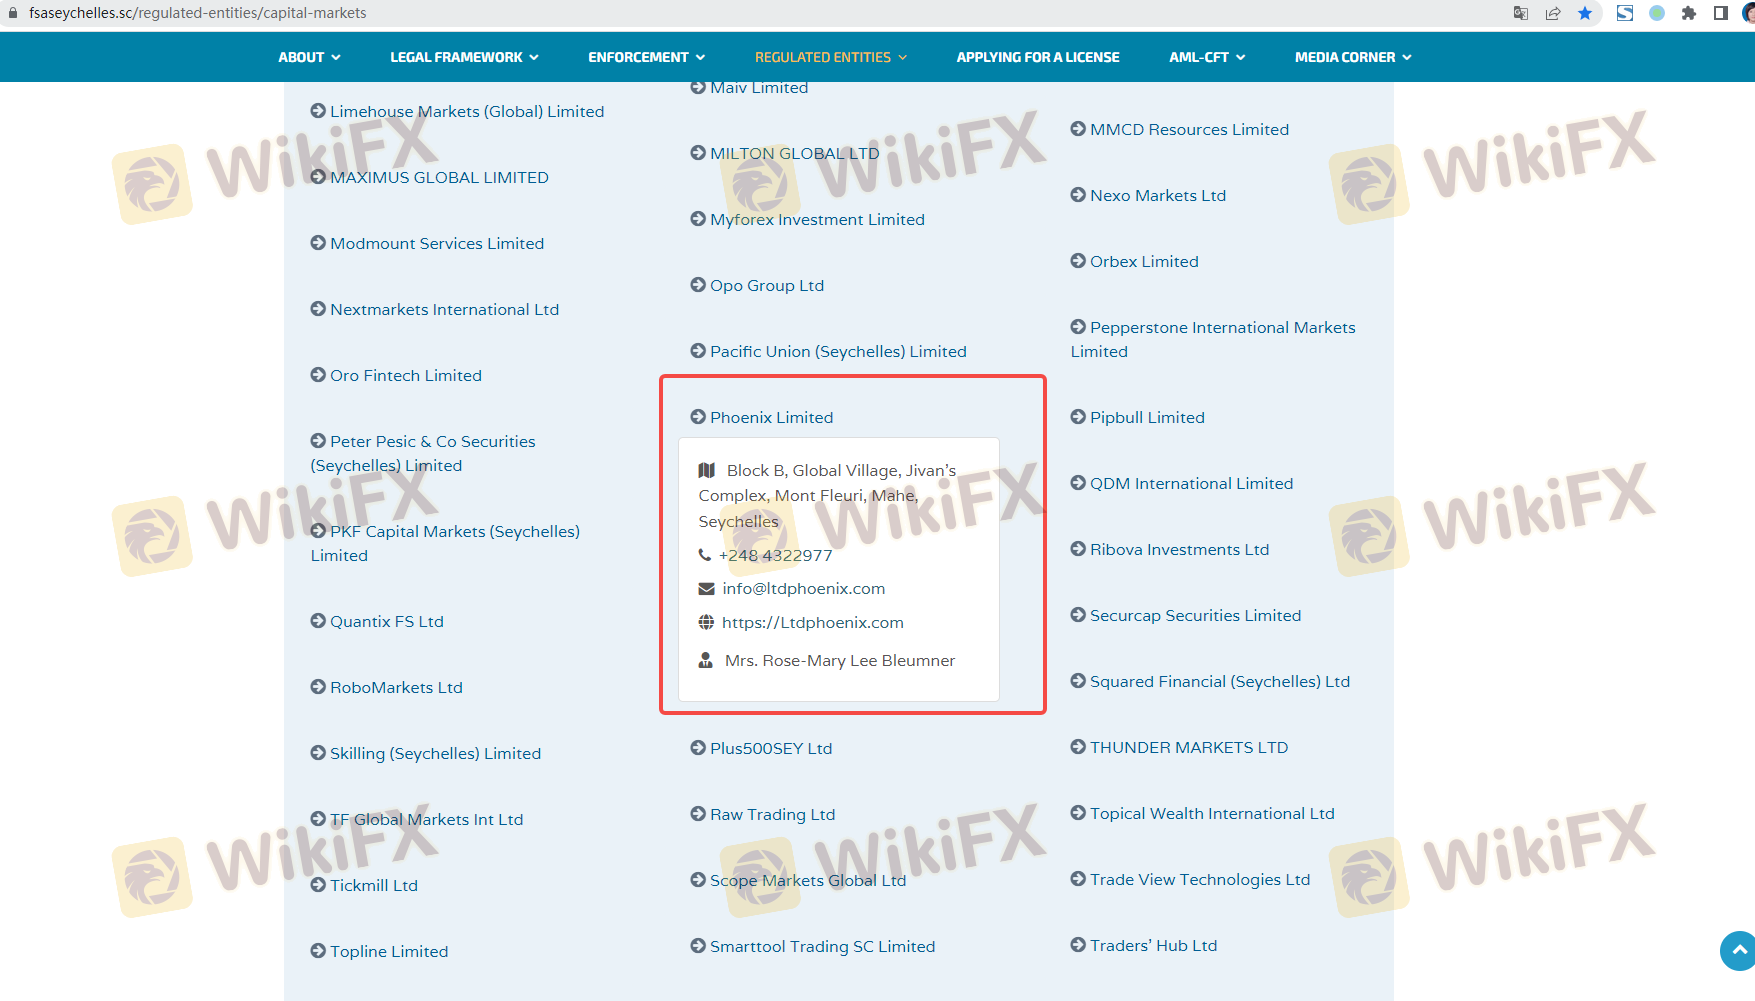Click the share page icon in address bar
The image size is (1755, 1001).
[1553, 13]
